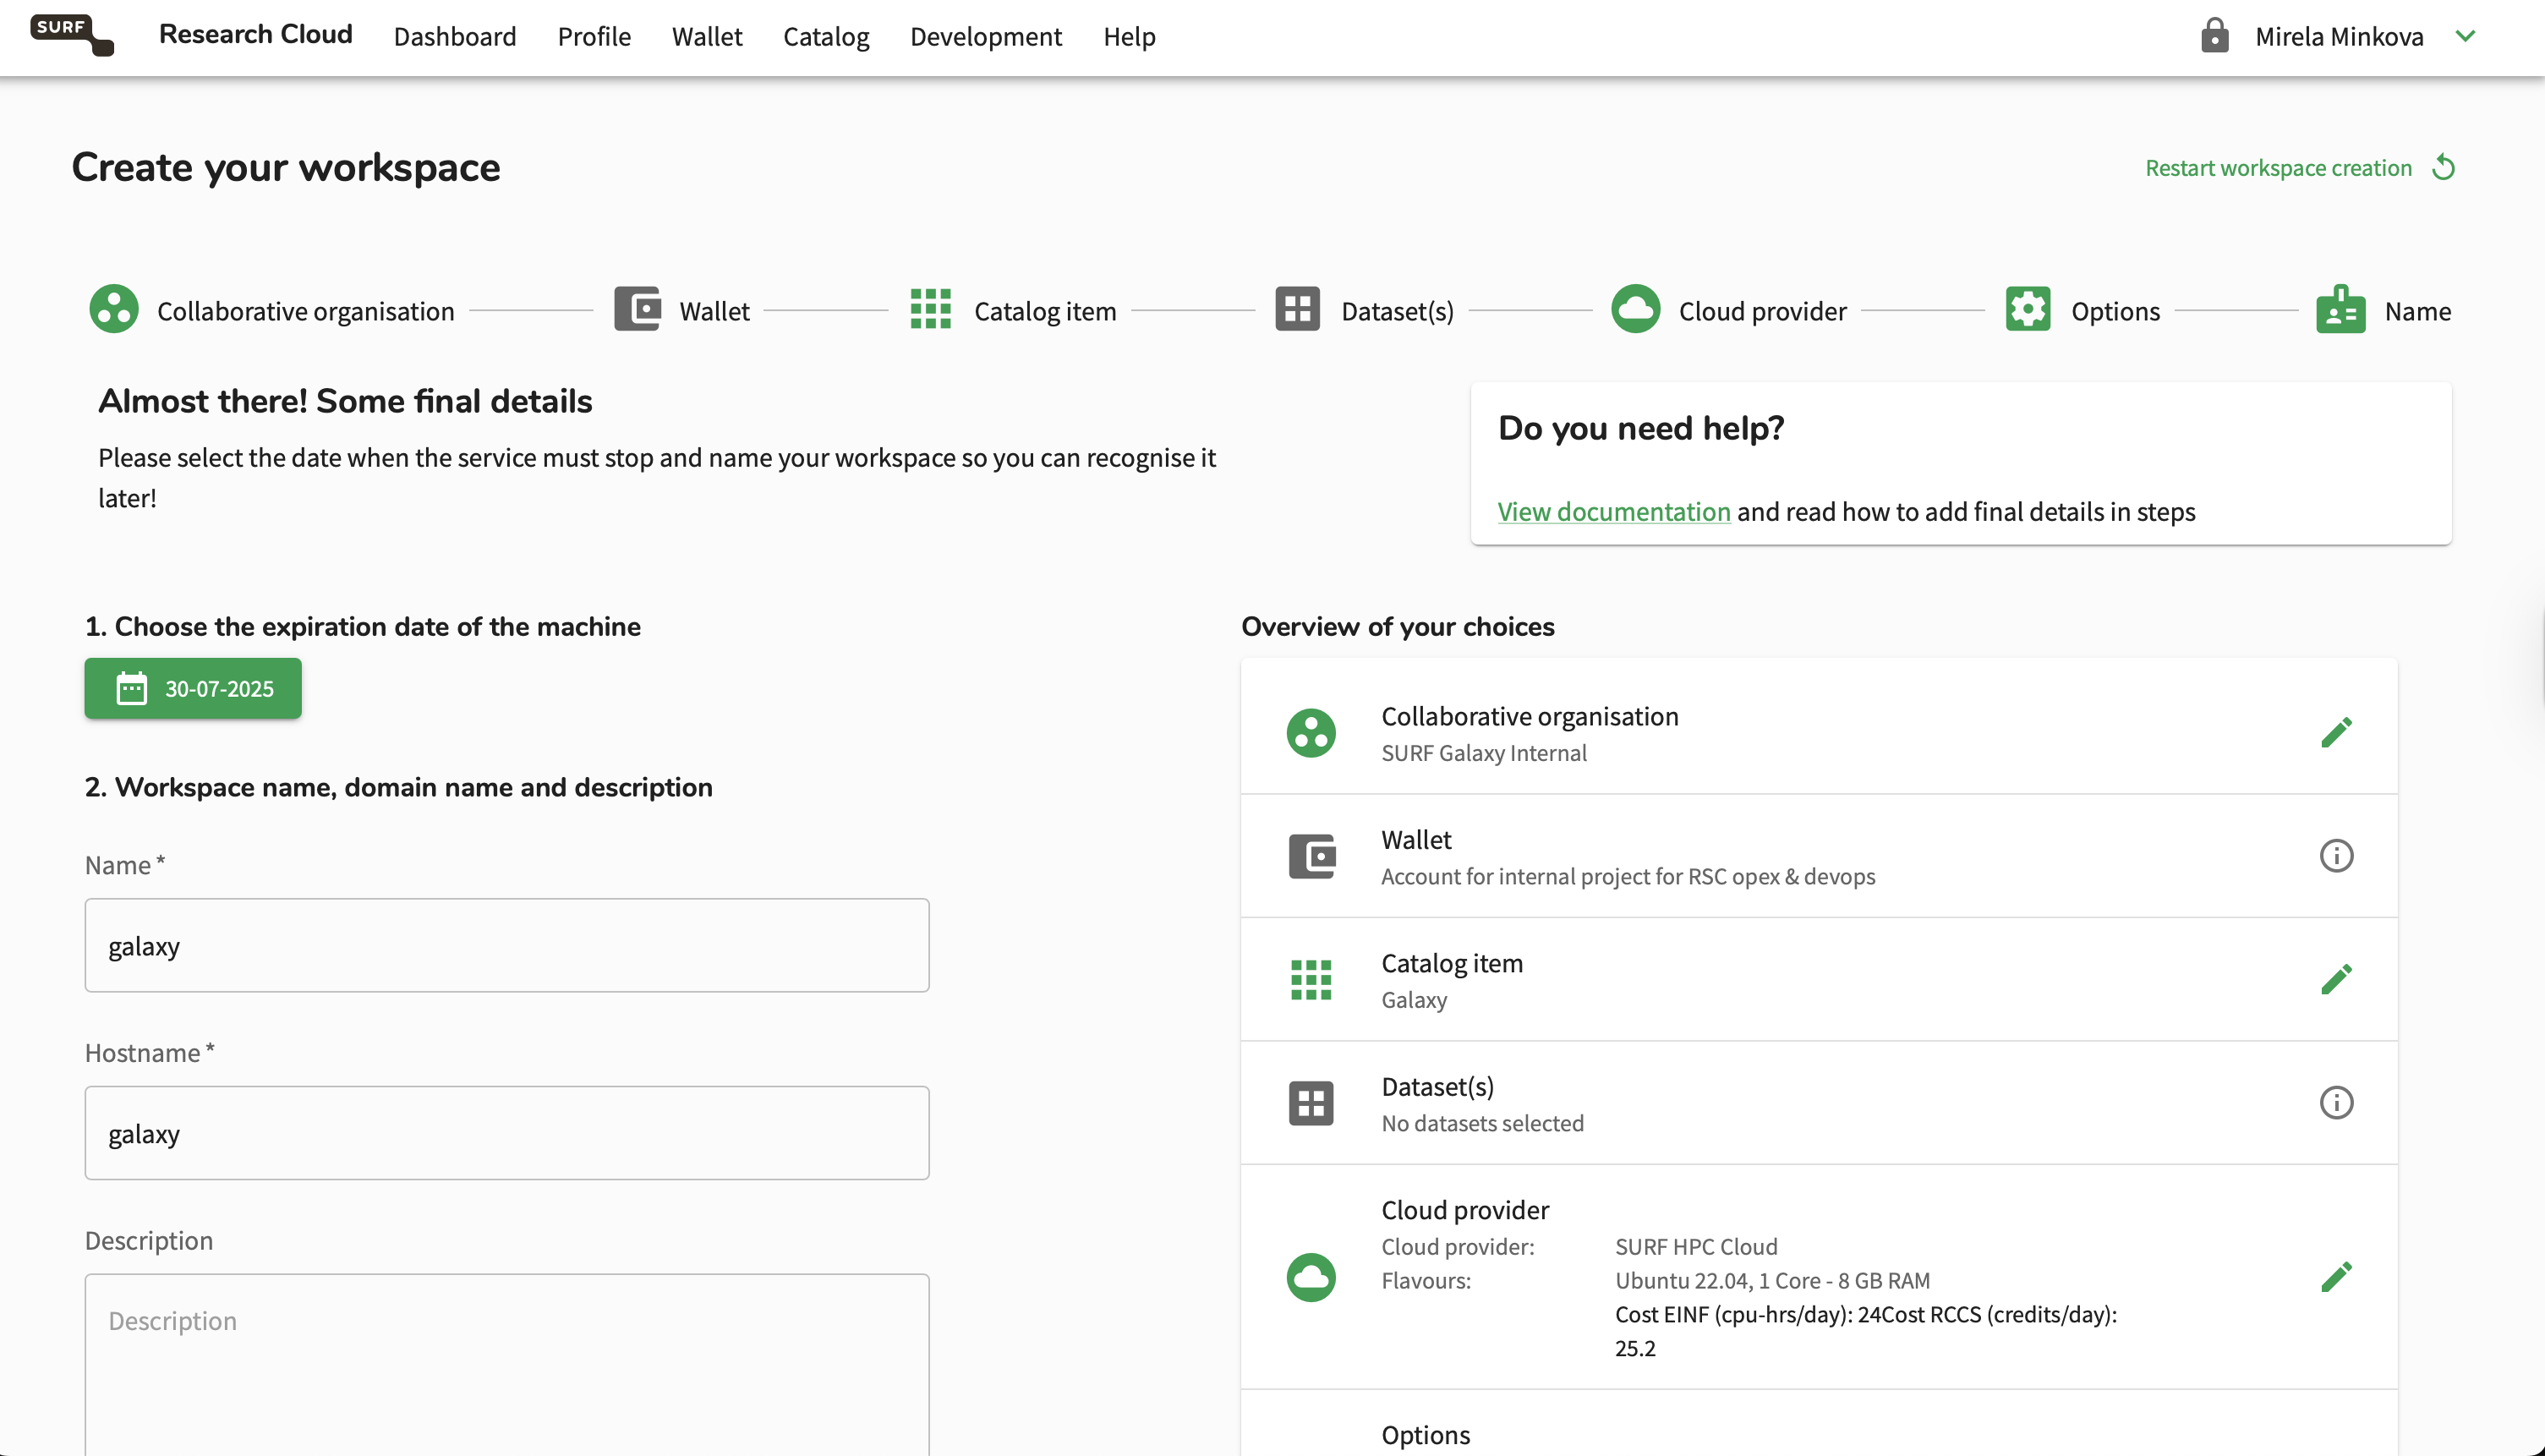Open the Dashboard menu item

tap(455, 37)
